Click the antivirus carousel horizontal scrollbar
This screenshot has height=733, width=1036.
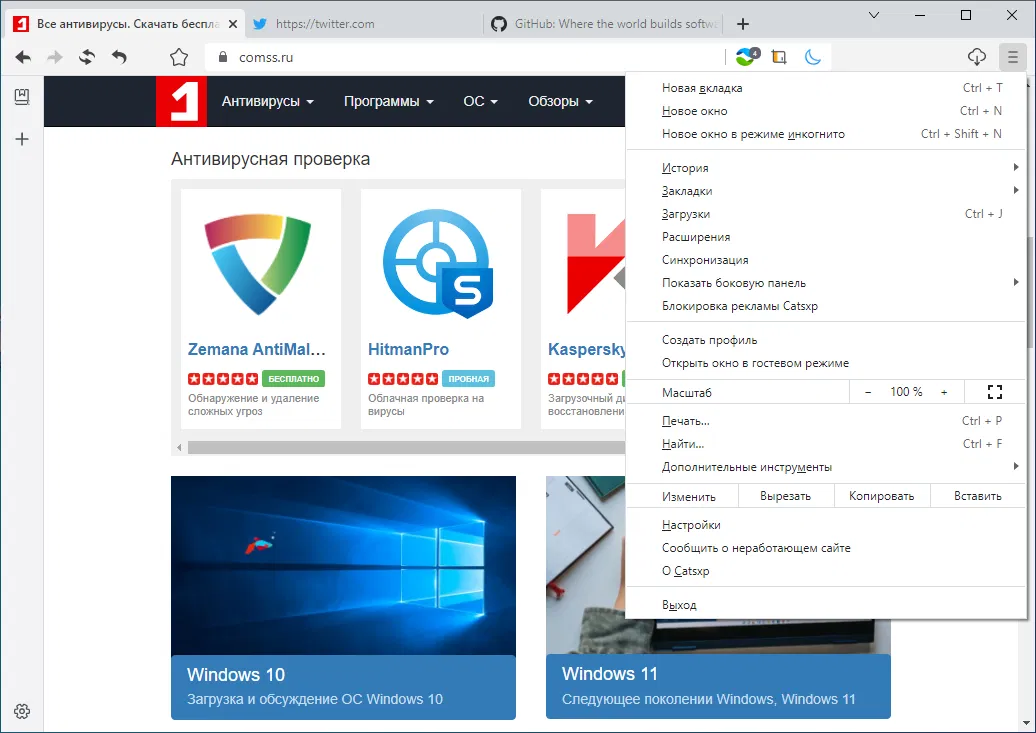point(406,447)
